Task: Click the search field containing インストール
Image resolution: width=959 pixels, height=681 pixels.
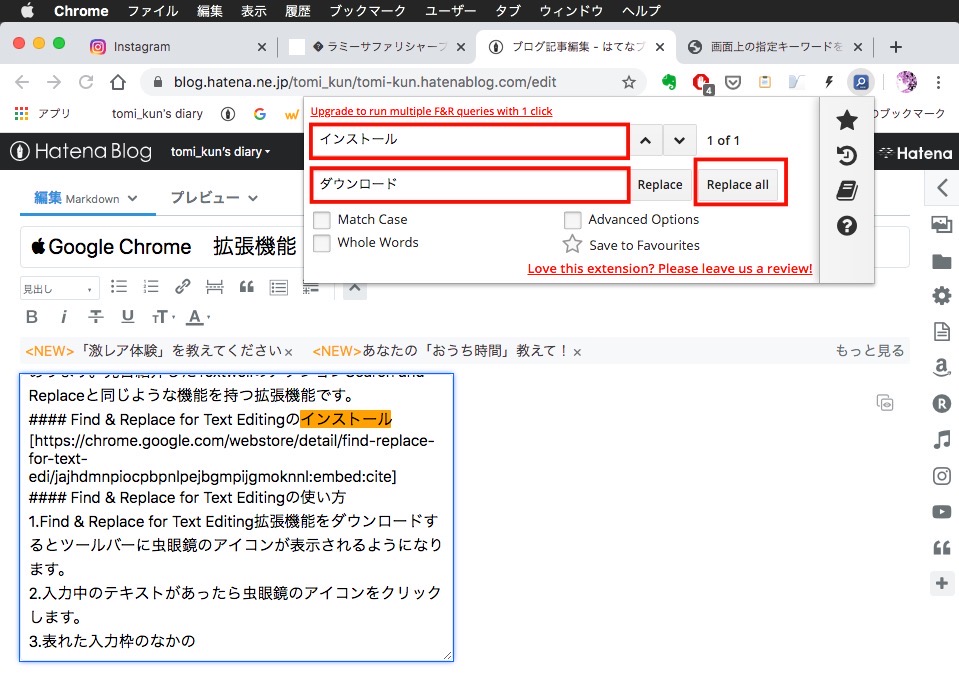Action: 469,140
